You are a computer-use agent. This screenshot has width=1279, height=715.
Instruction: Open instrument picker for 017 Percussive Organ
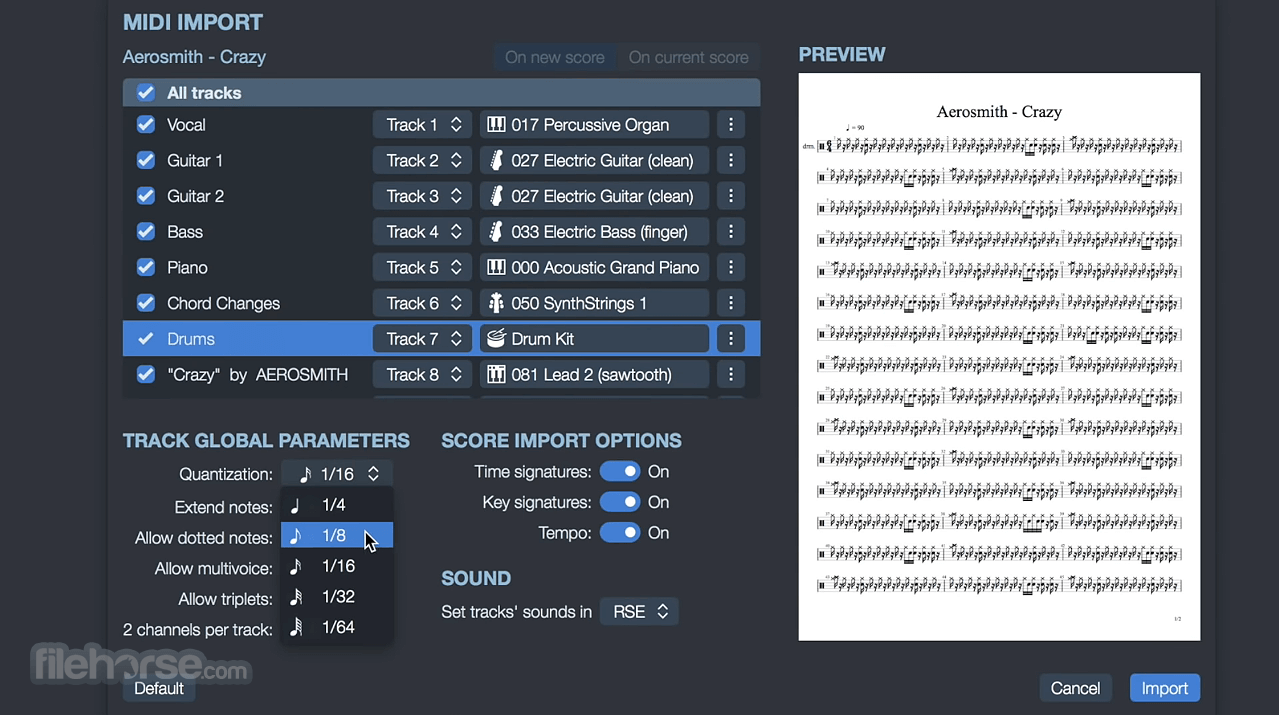coord(594,125)
